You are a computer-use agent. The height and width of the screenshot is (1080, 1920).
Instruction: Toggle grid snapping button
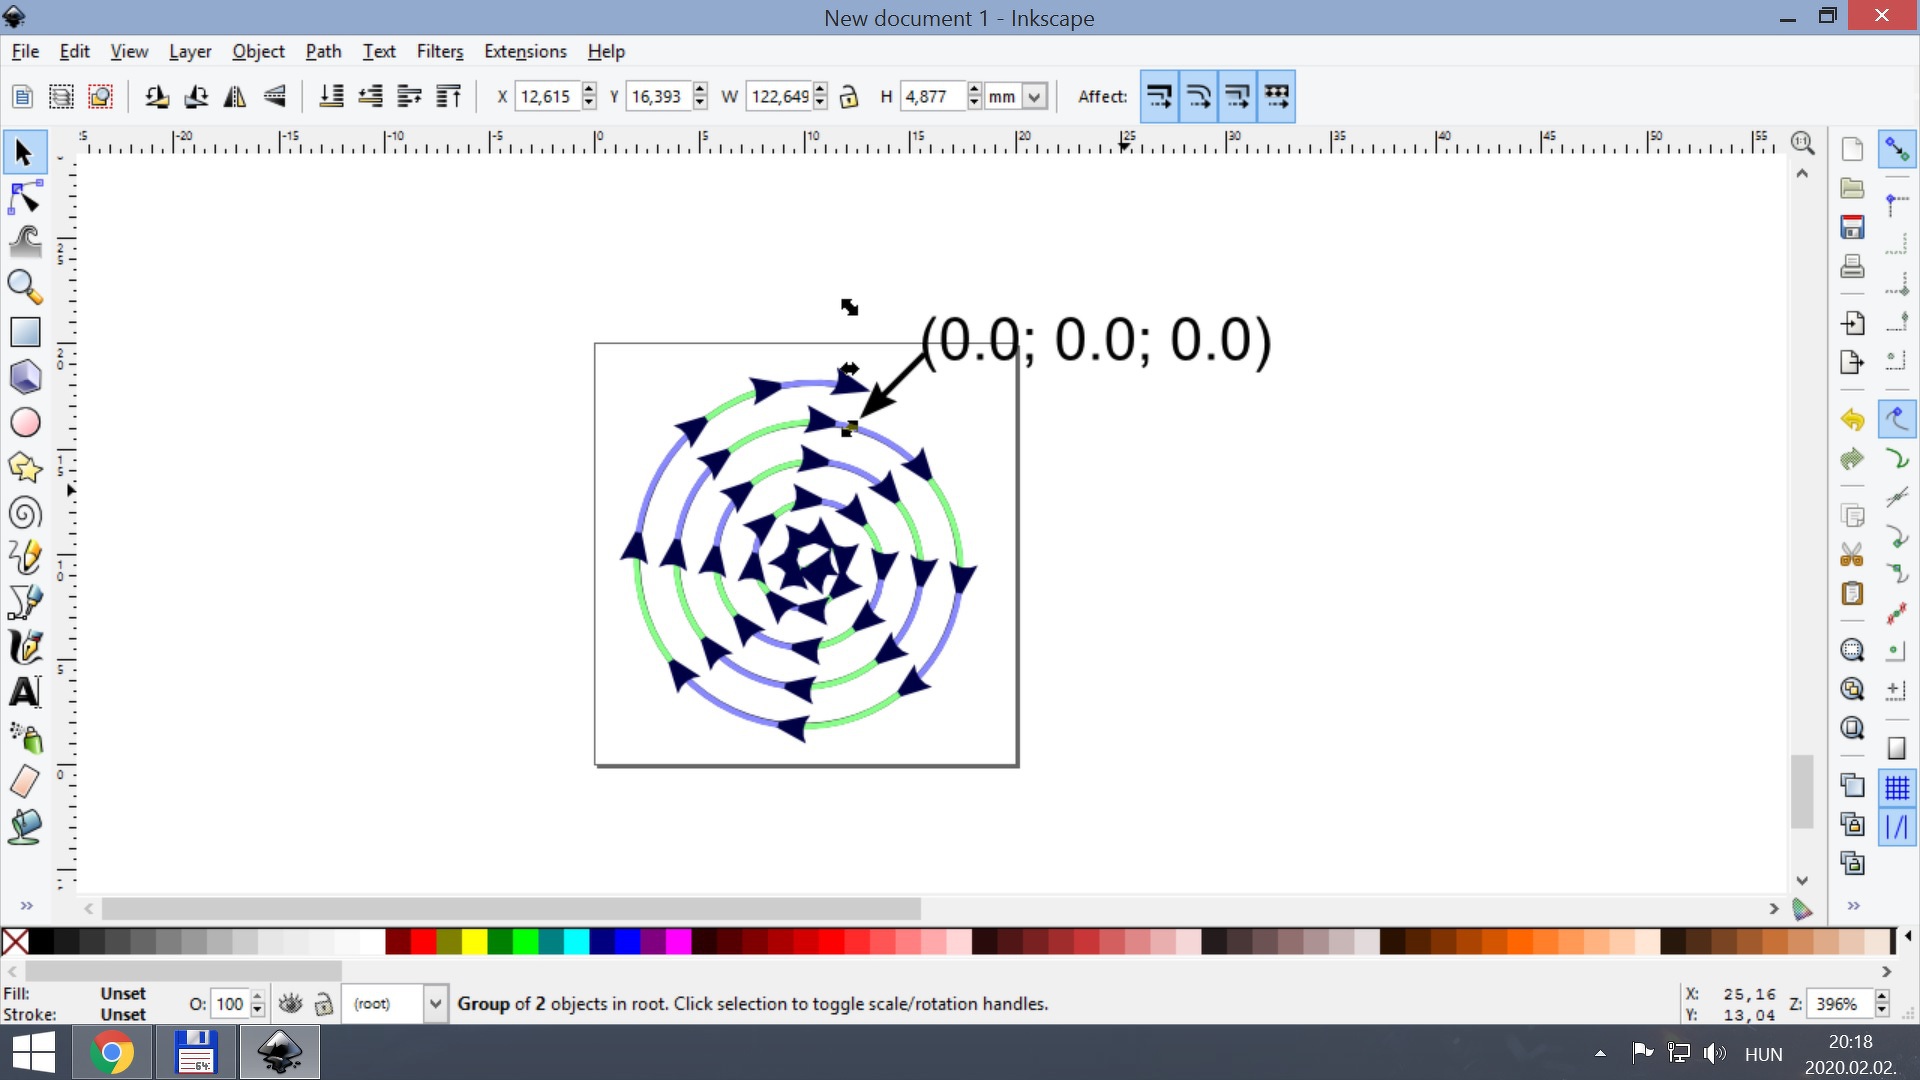tap(1897, 788)
